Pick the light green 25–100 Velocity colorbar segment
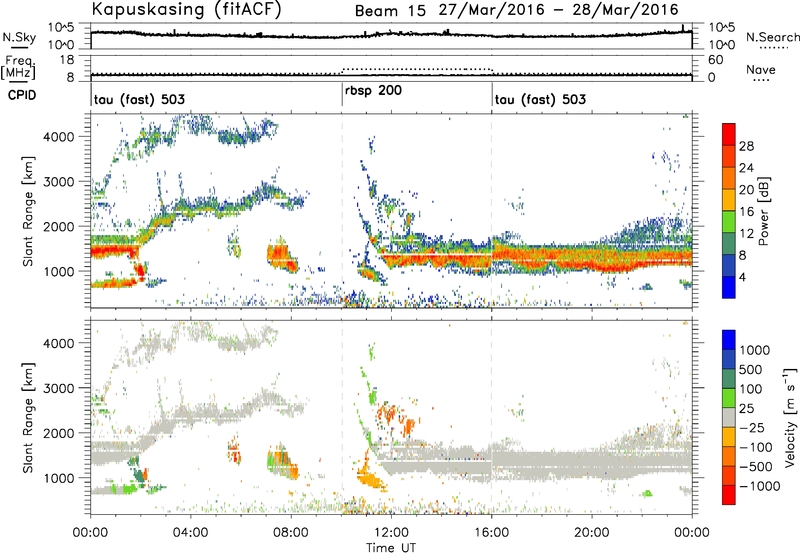Screen dimensions: 800x554 click(x=729, y=398)
